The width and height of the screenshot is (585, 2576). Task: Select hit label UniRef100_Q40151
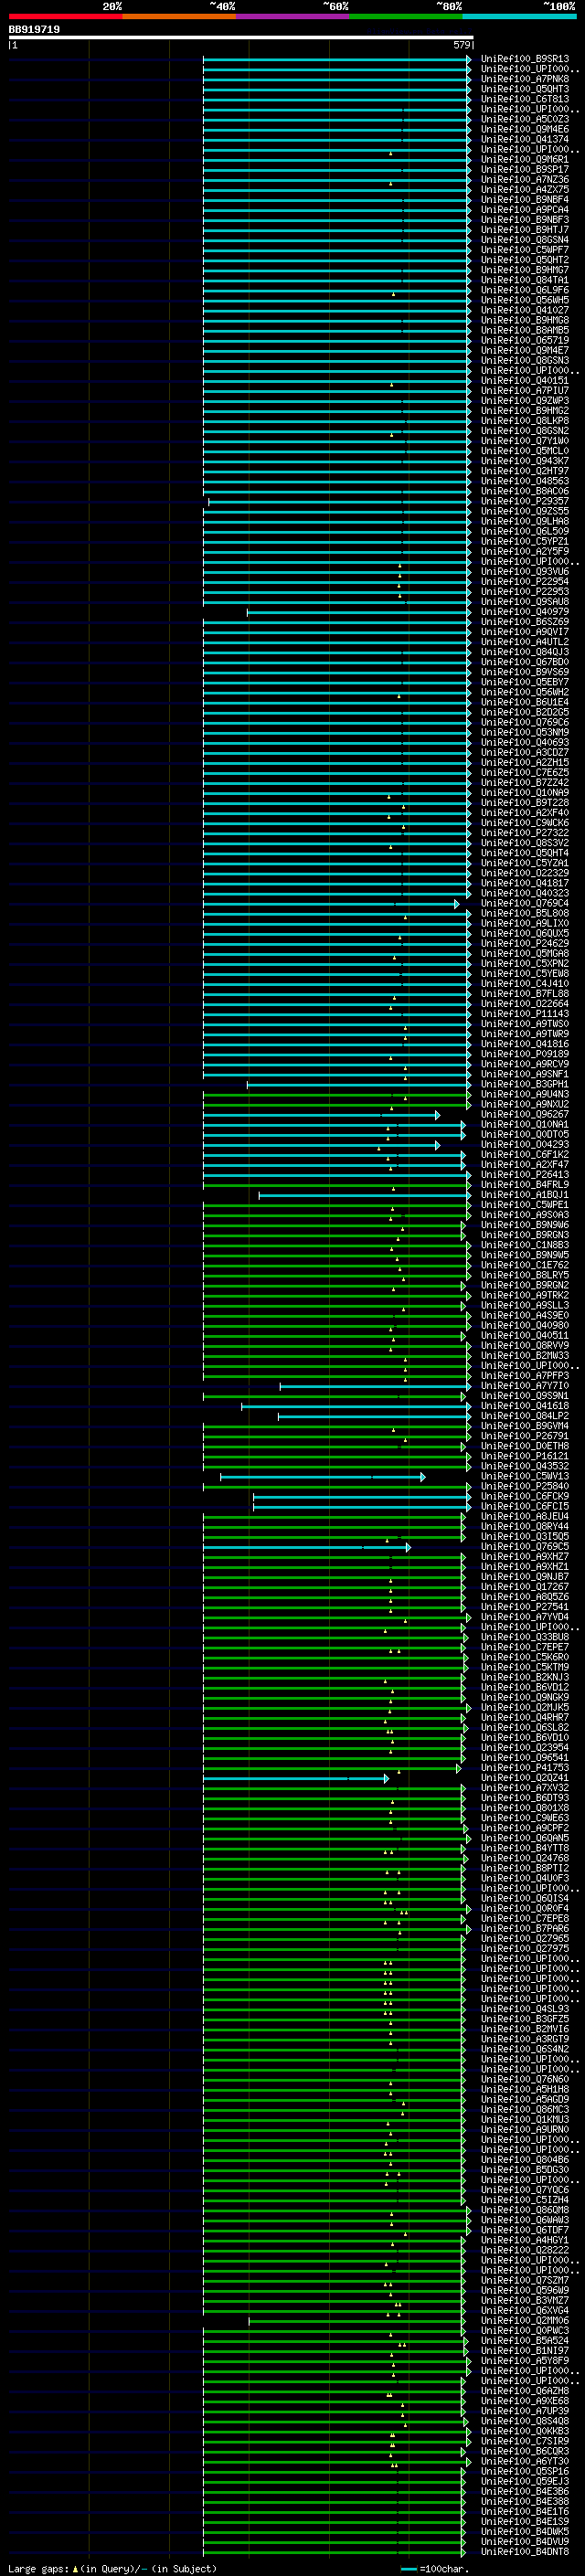[525, 380]
